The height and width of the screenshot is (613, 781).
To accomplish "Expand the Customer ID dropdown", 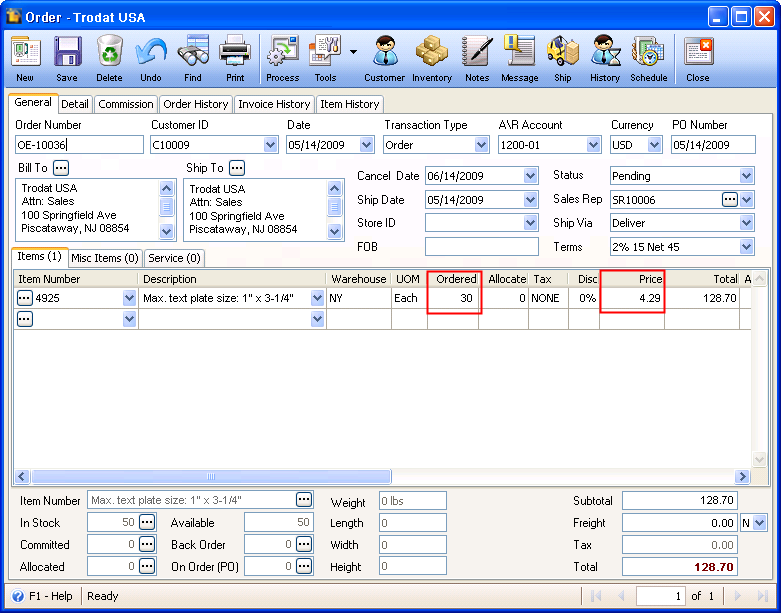I will tap(270, 145).
